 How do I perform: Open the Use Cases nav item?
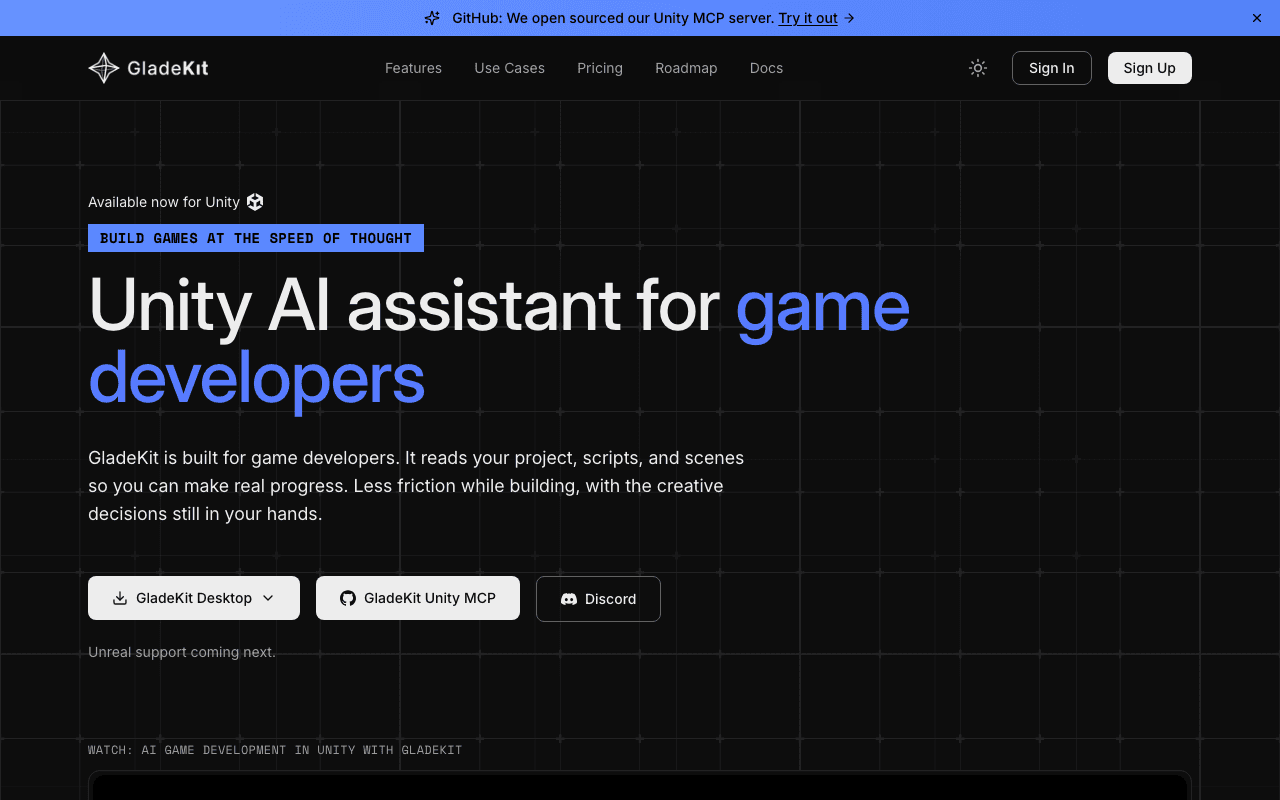click(509, 68)
